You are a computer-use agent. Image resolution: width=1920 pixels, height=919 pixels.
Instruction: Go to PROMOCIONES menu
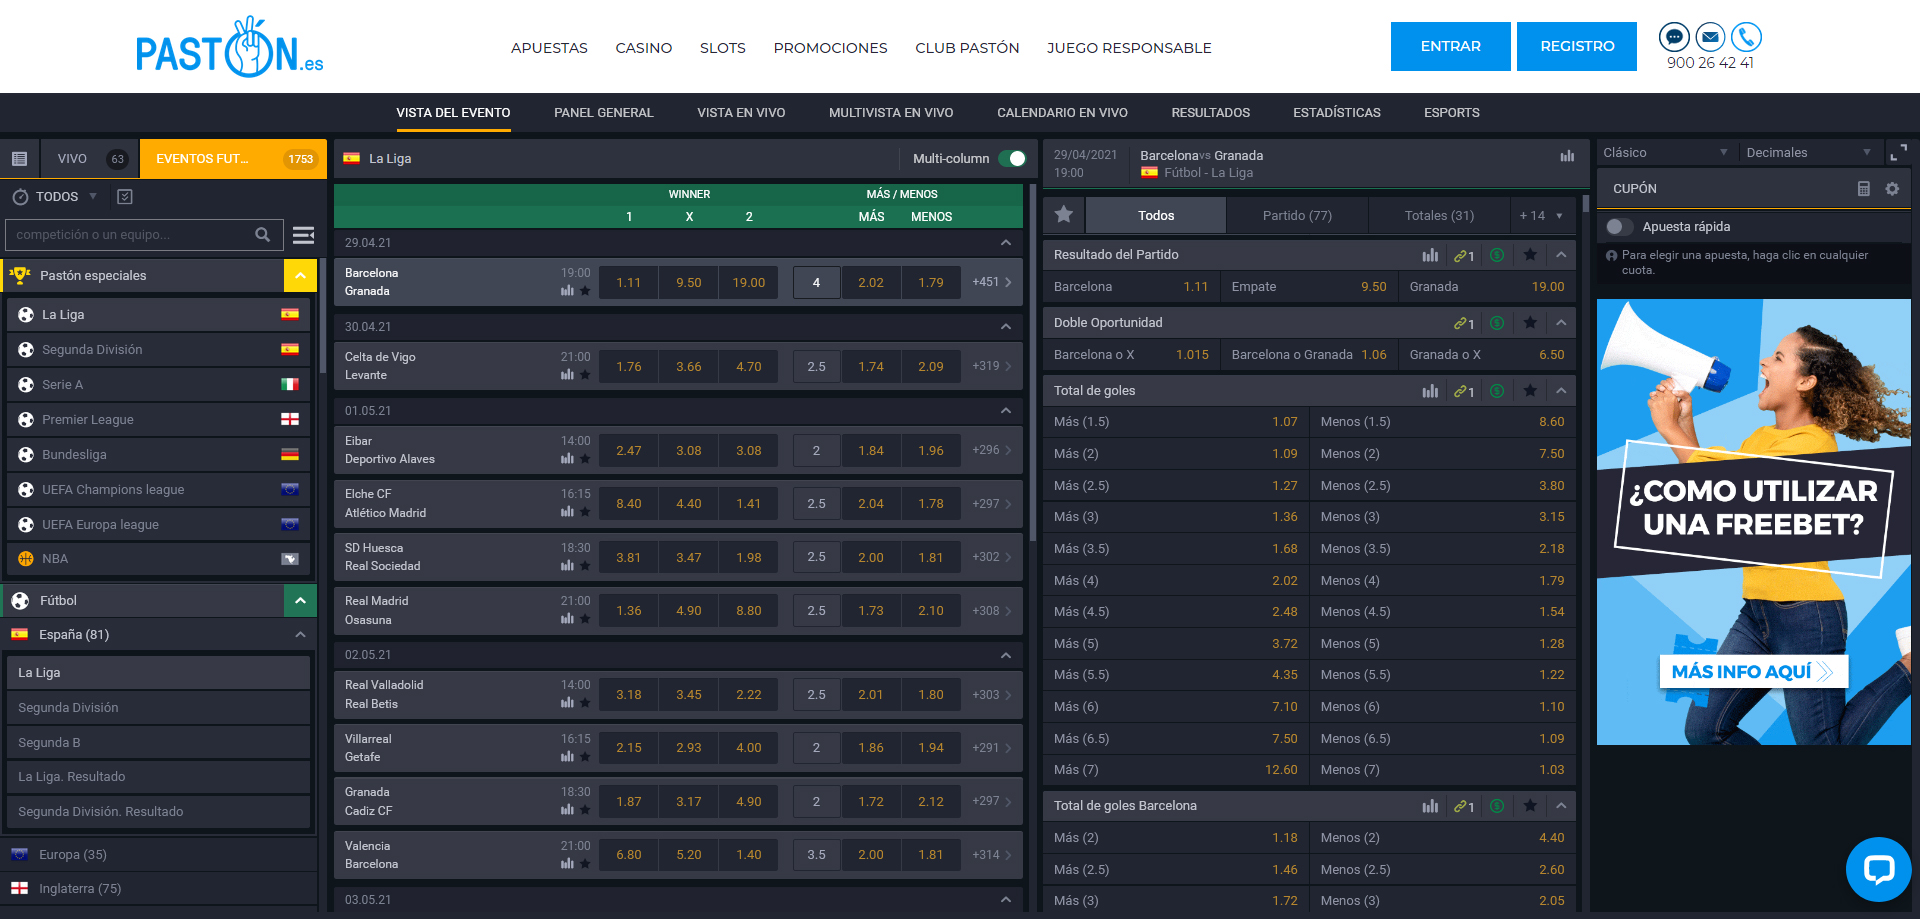coord(830,48)
